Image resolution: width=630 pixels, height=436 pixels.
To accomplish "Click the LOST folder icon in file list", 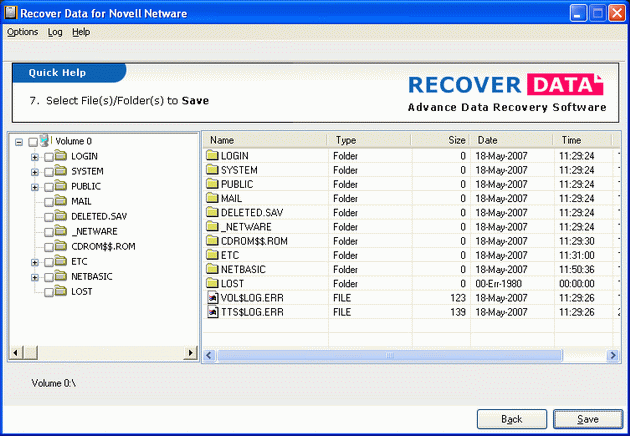I will click(212, 284).
